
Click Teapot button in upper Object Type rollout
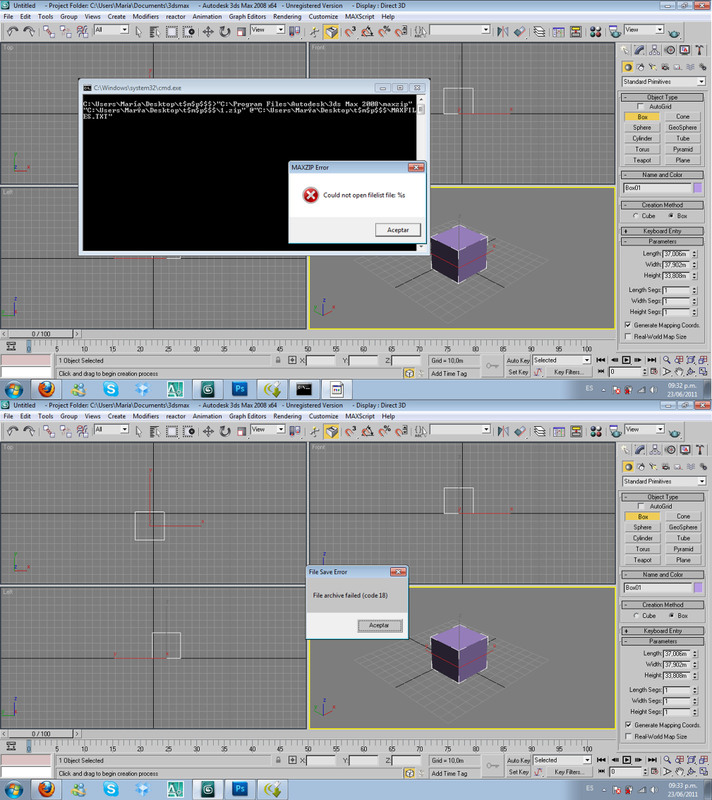tap(642, 160)
